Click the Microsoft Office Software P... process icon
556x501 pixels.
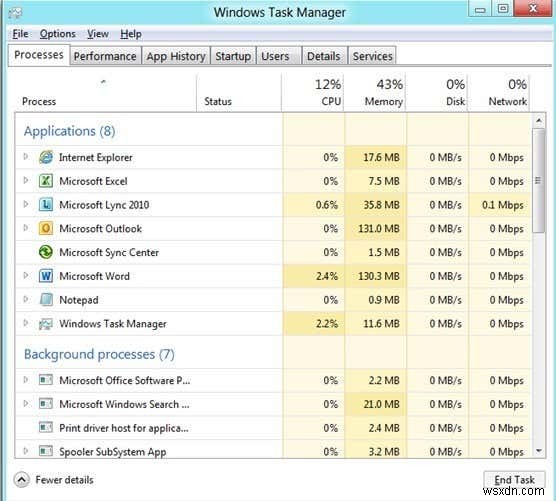46,380
